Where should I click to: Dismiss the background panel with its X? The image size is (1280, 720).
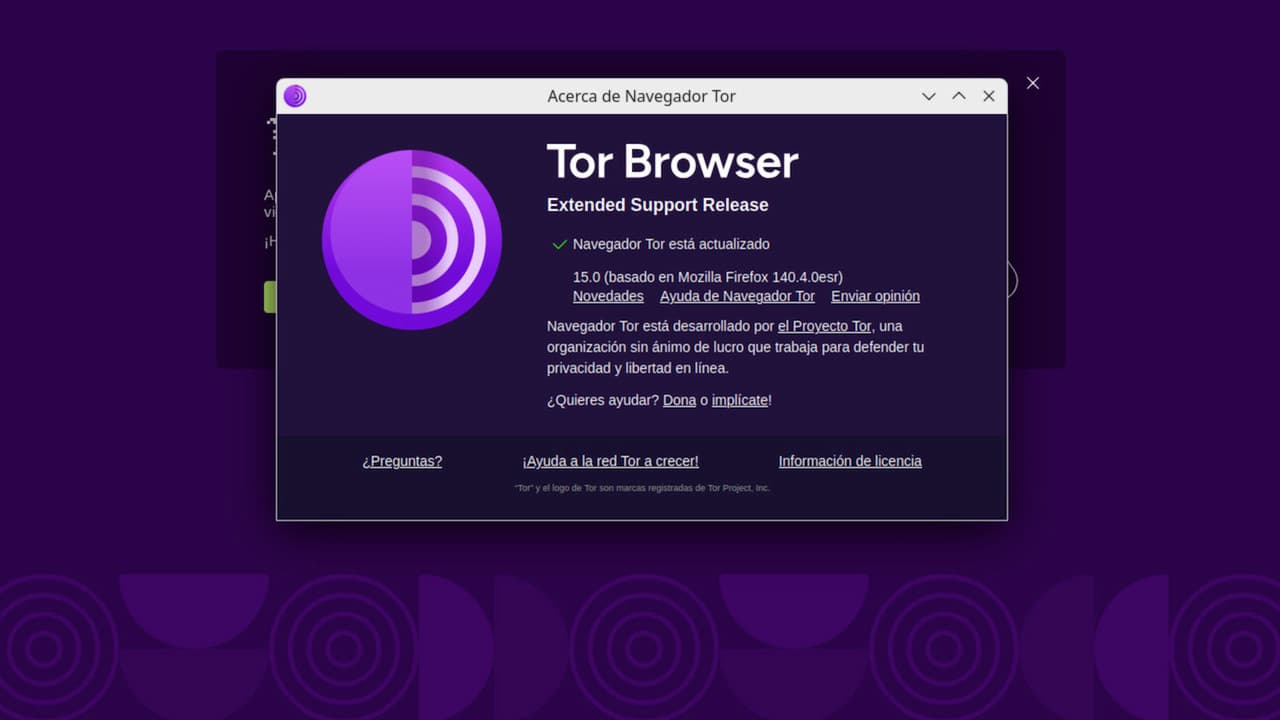[x=1033, y=83]
